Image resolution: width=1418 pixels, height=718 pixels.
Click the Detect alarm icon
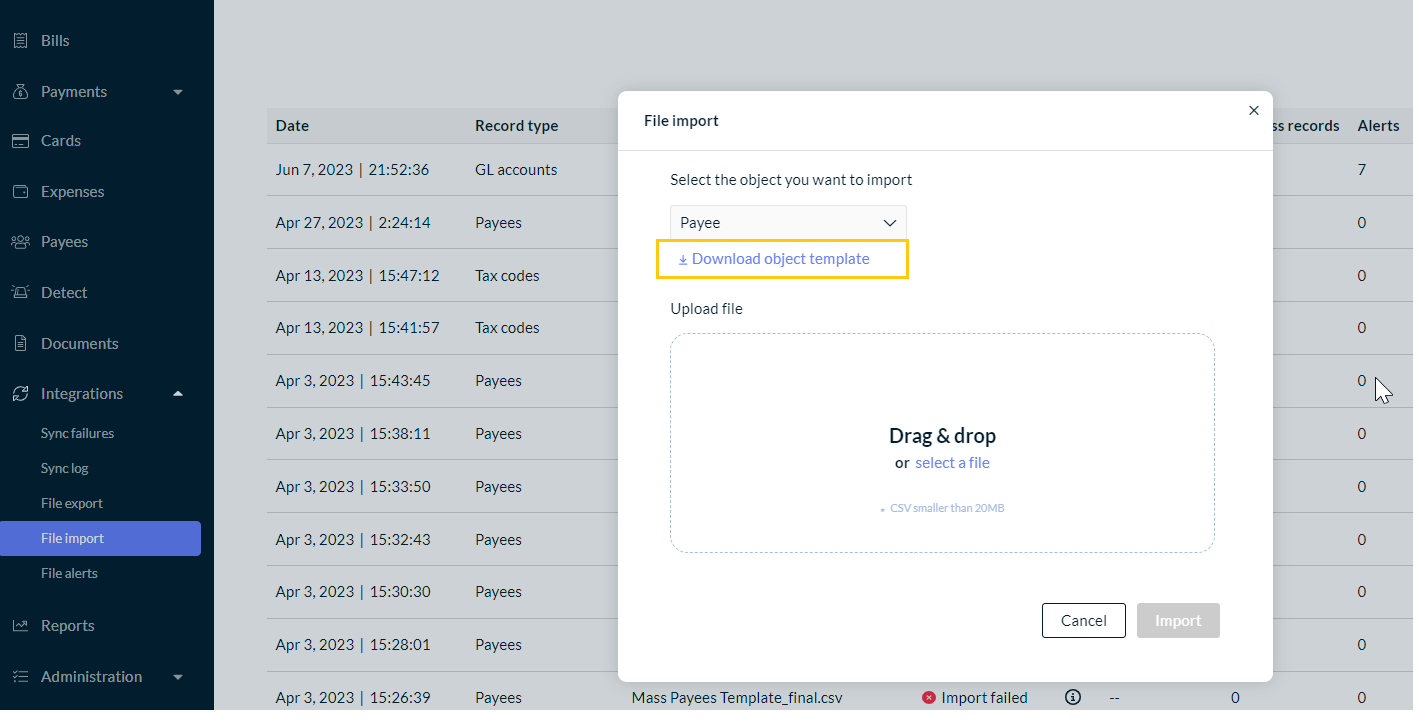coord(20,293)
